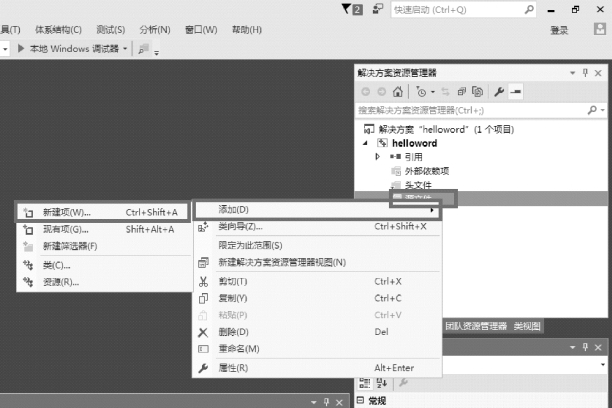
Task: Toggle the Properties panel pin
Action: click(x=585, y=347)
